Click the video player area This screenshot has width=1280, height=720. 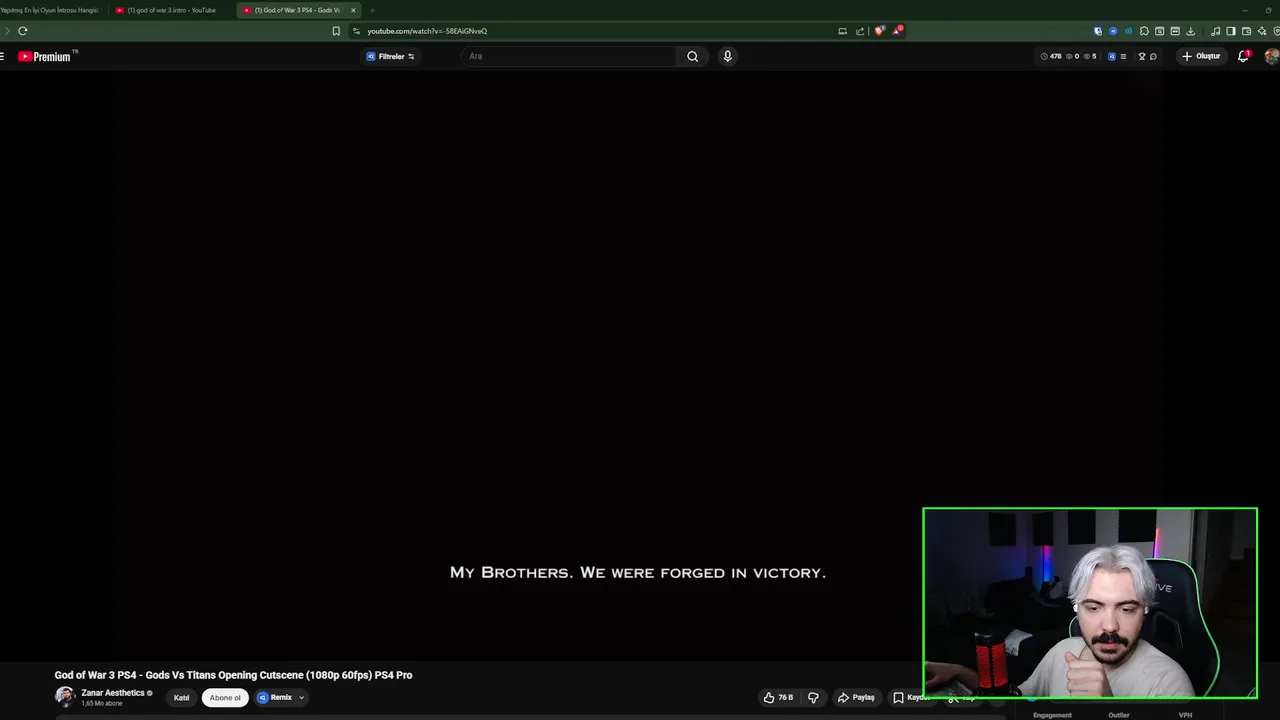tap(640, 365)
